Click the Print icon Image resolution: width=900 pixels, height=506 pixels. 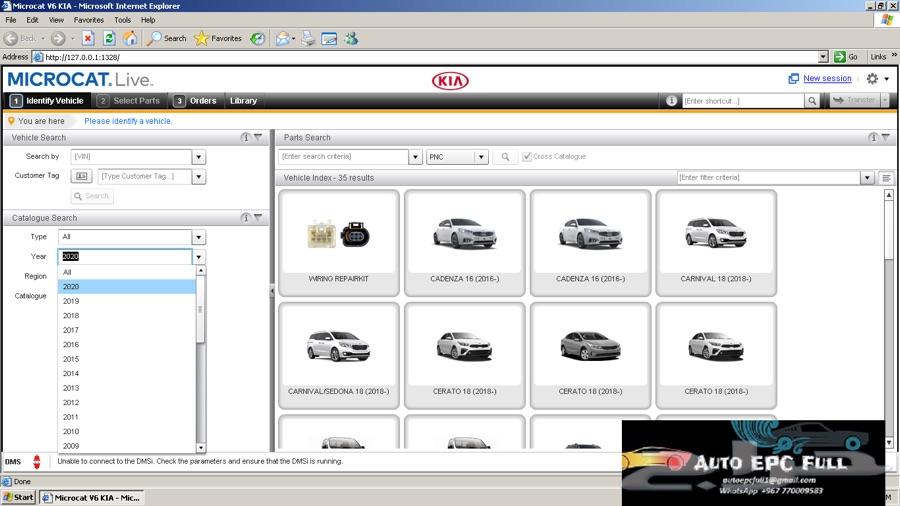308,38
